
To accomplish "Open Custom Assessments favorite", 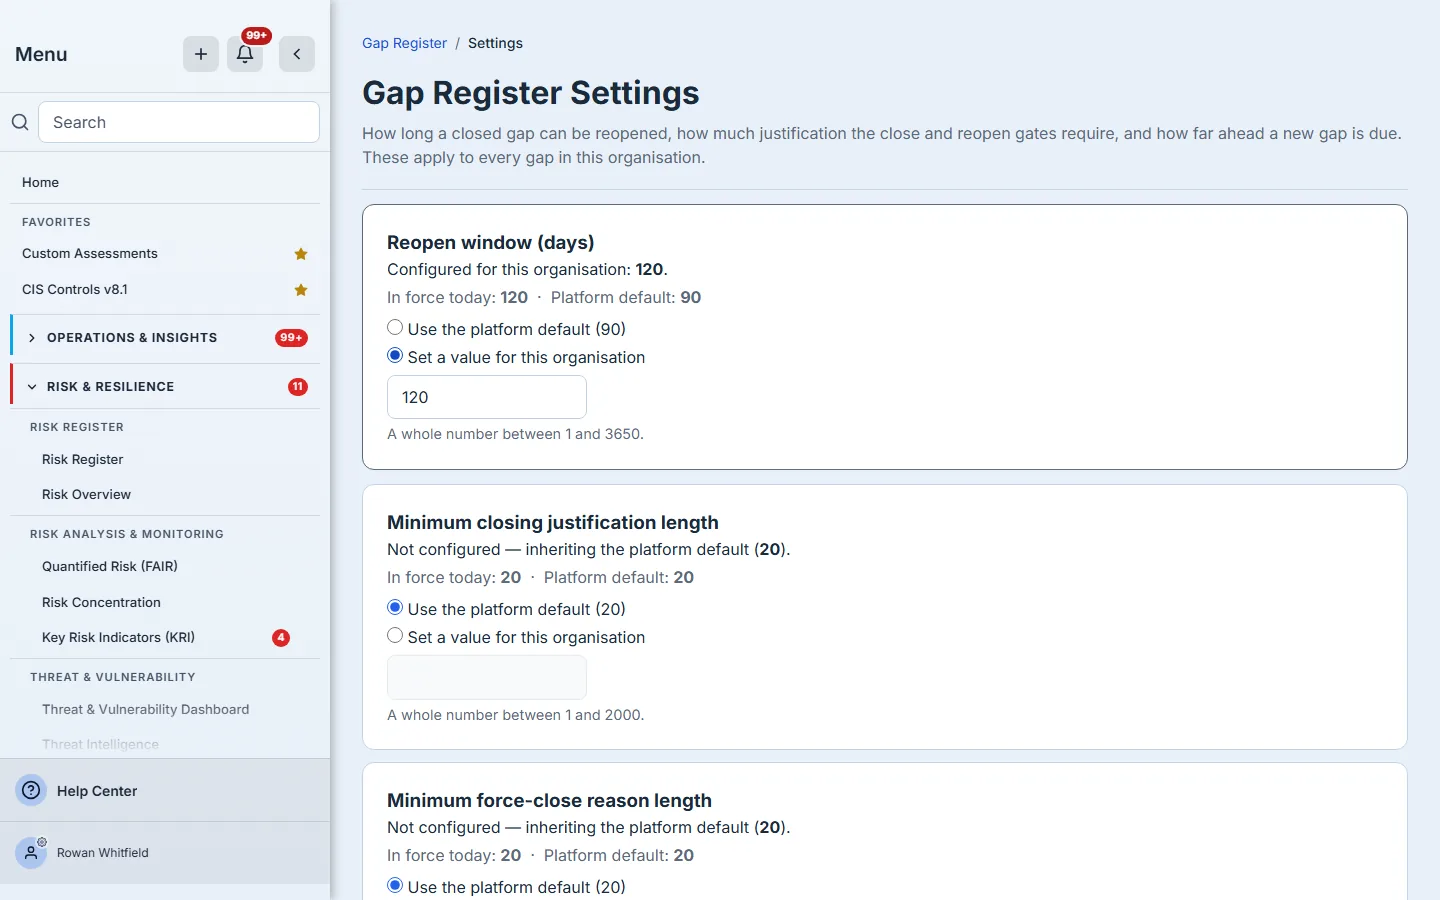I will tap(90, 254).
